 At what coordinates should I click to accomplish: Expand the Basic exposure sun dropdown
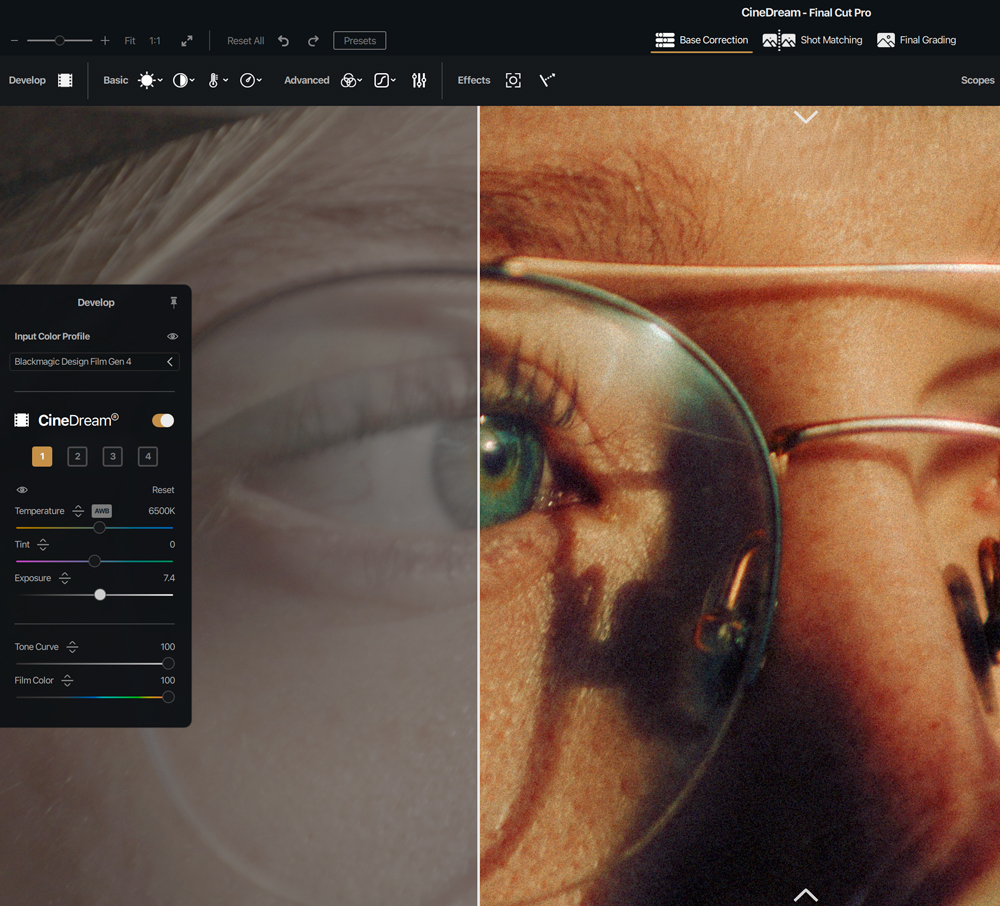point(150,80)
